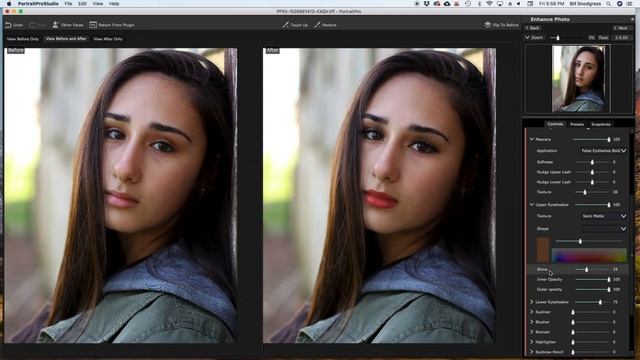
Task: Click the cloud upload menu bar icon
Action: (x=447, y=4)
